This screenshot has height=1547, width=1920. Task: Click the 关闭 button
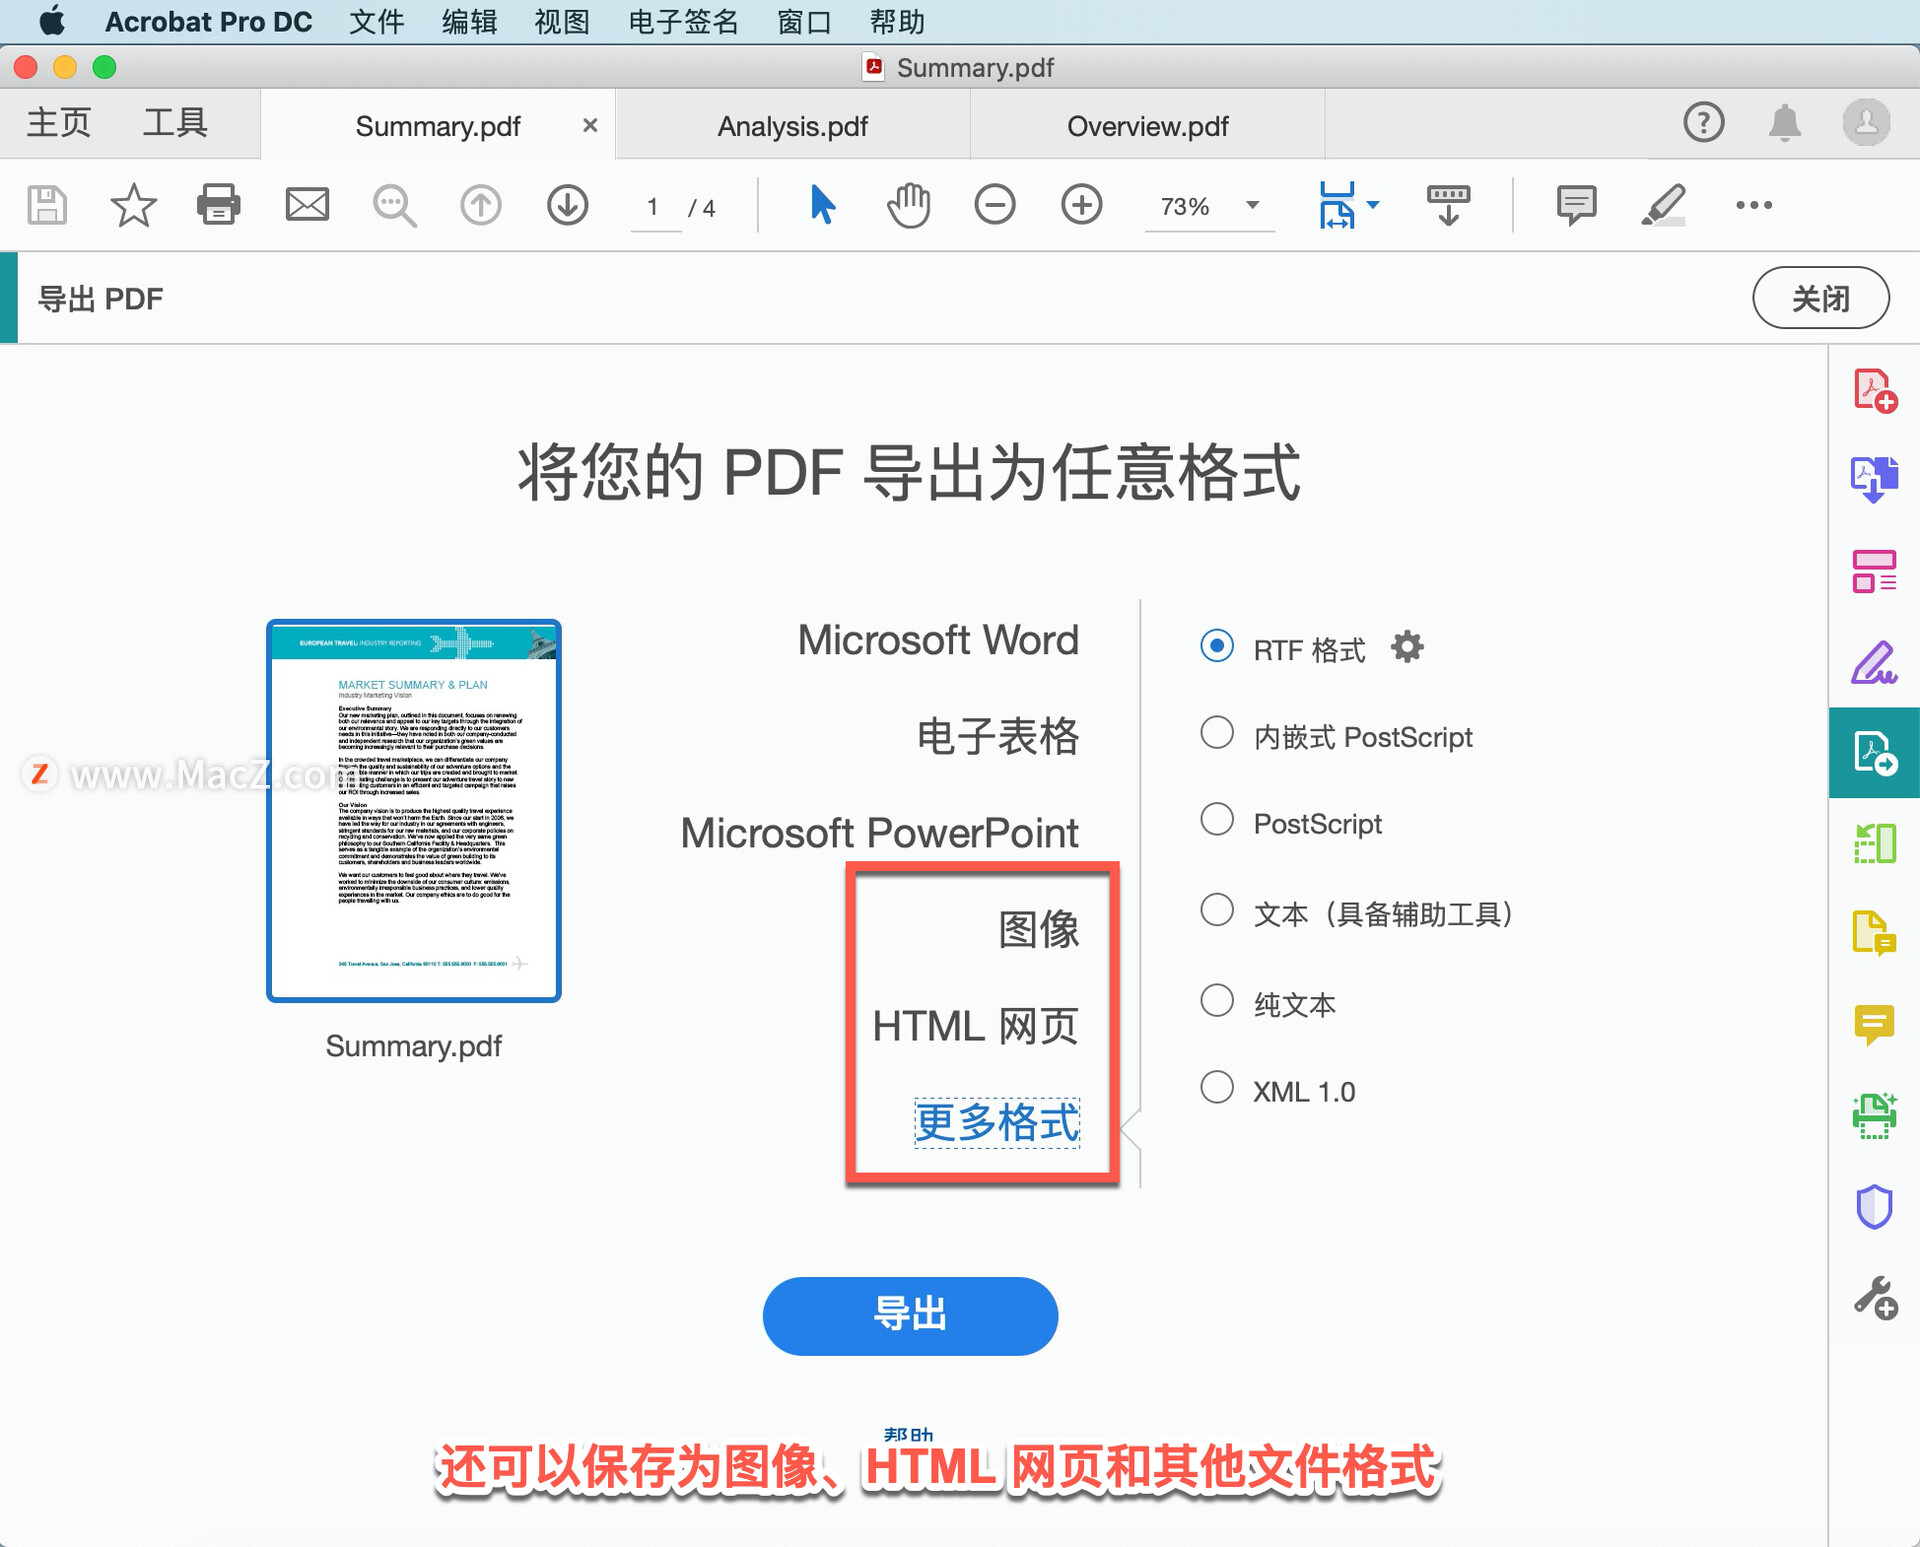pyautogui.click(x=1820, y=298)
